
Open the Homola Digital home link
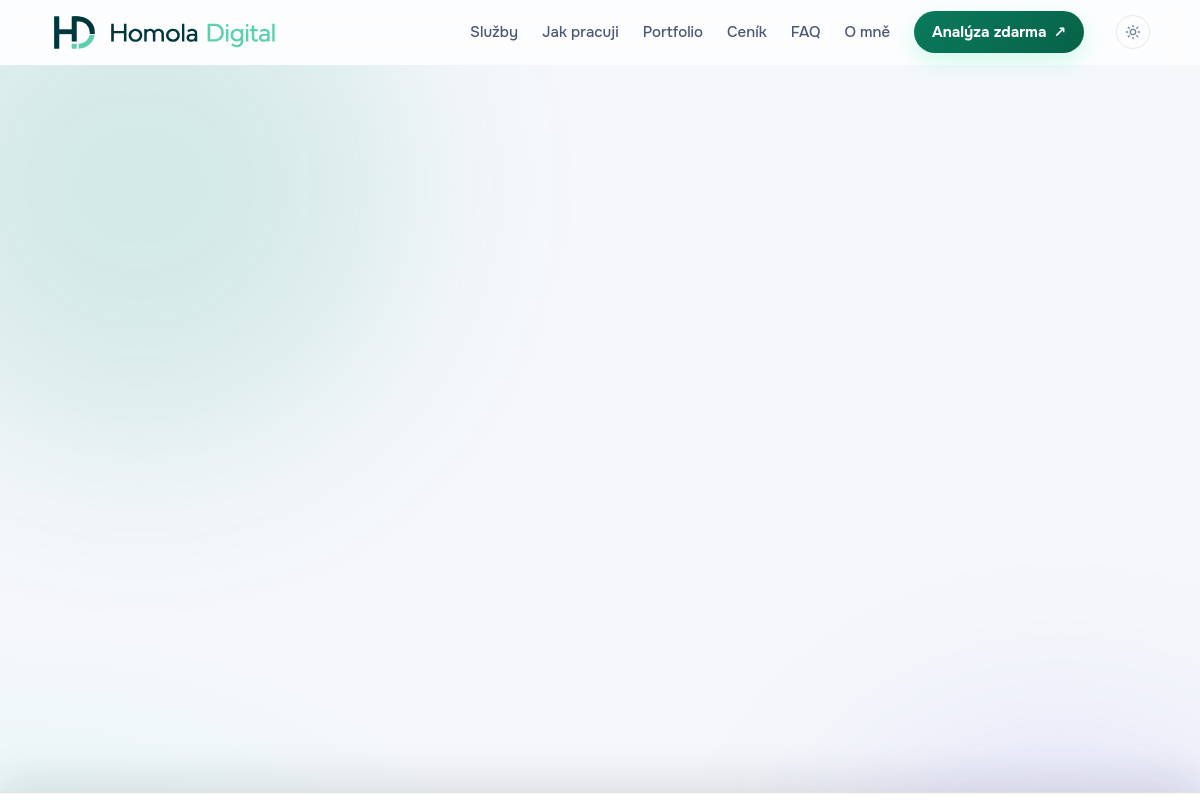(x=165, y=32)
